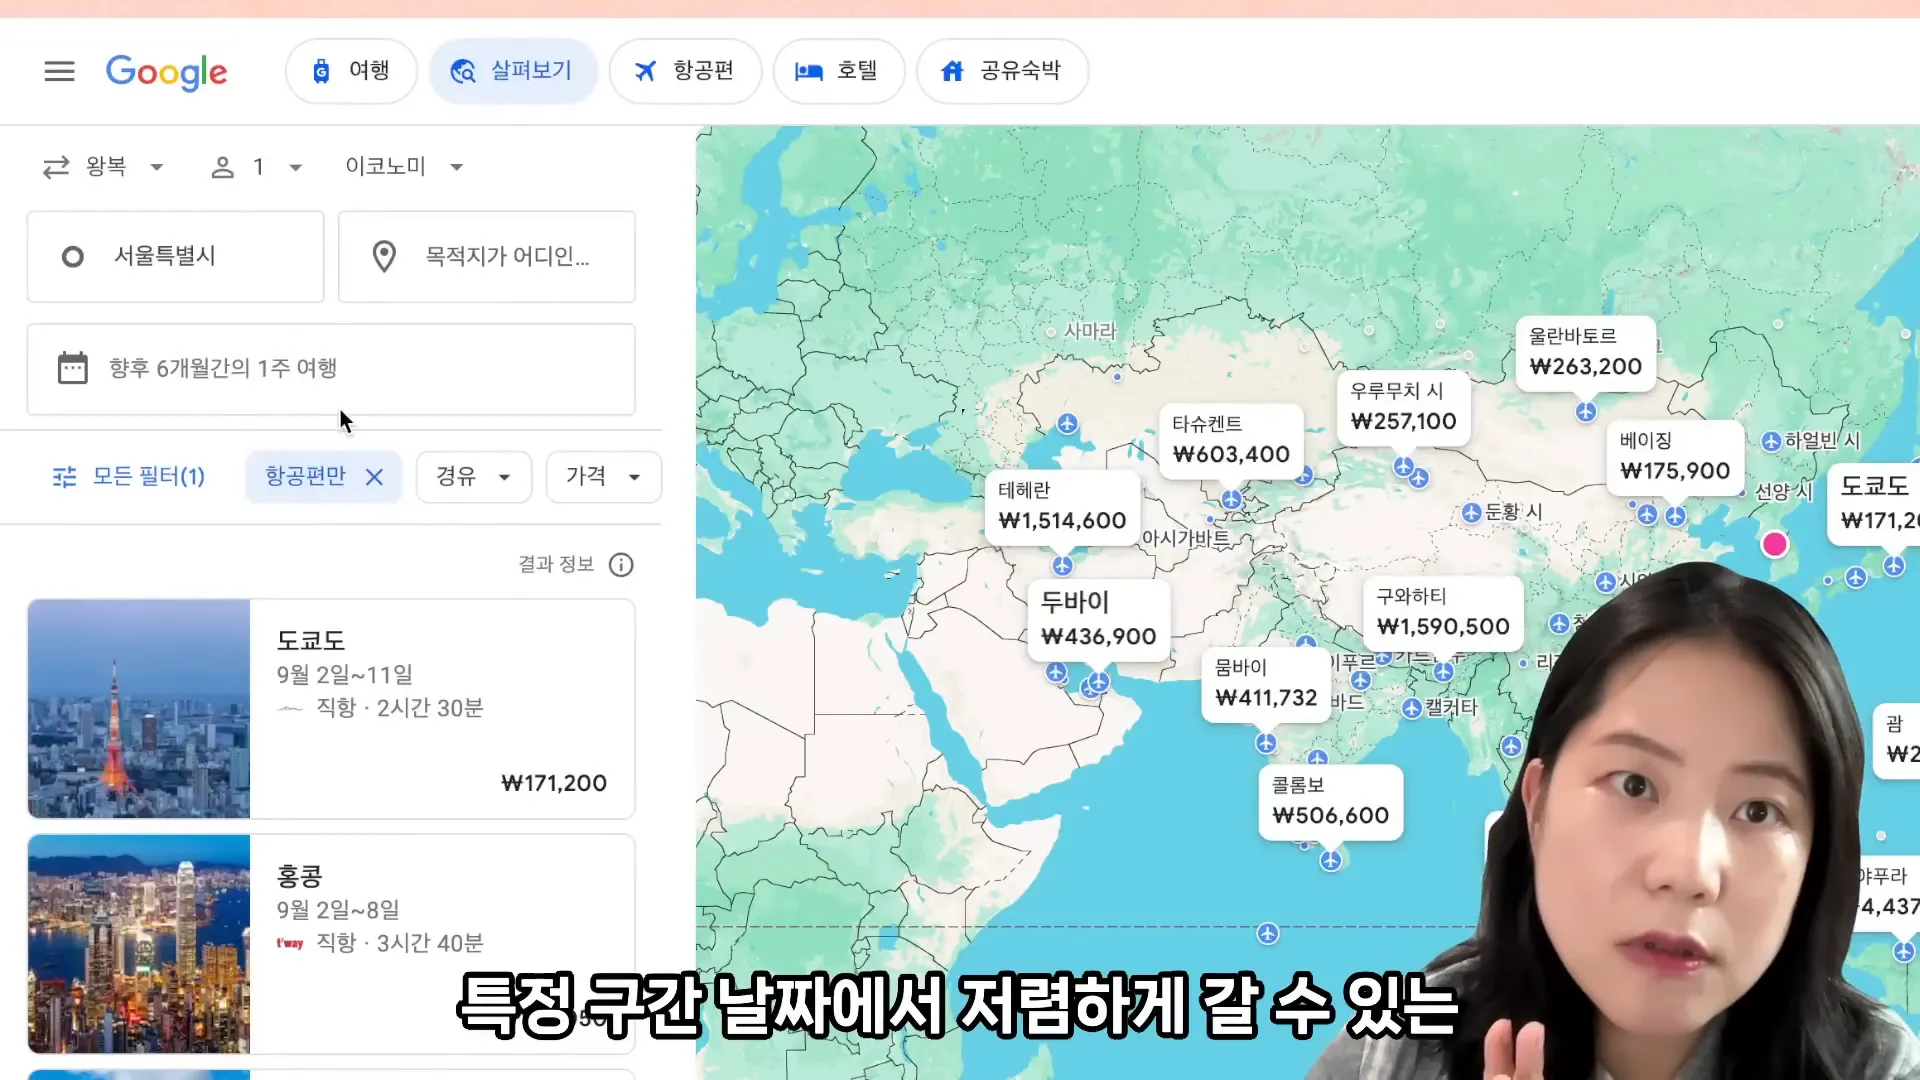Select the 콜롬보 ₩506,600 map label

[1330, 802]
